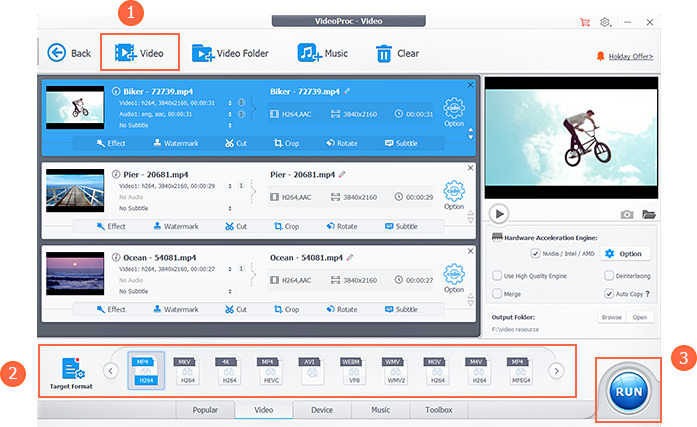Open Target Format settings
This screenshot has width=697, height=427.
[x=71, y=373]
